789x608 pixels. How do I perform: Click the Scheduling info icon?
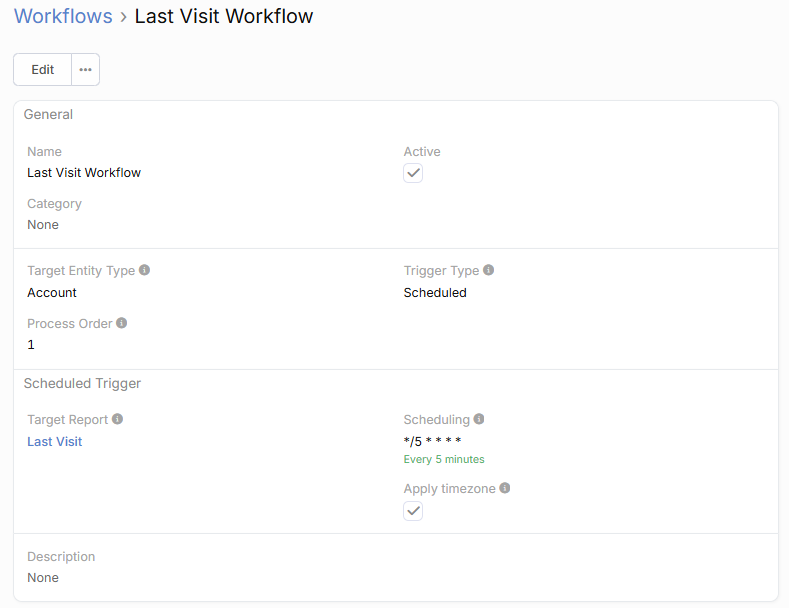click(479, 419)
